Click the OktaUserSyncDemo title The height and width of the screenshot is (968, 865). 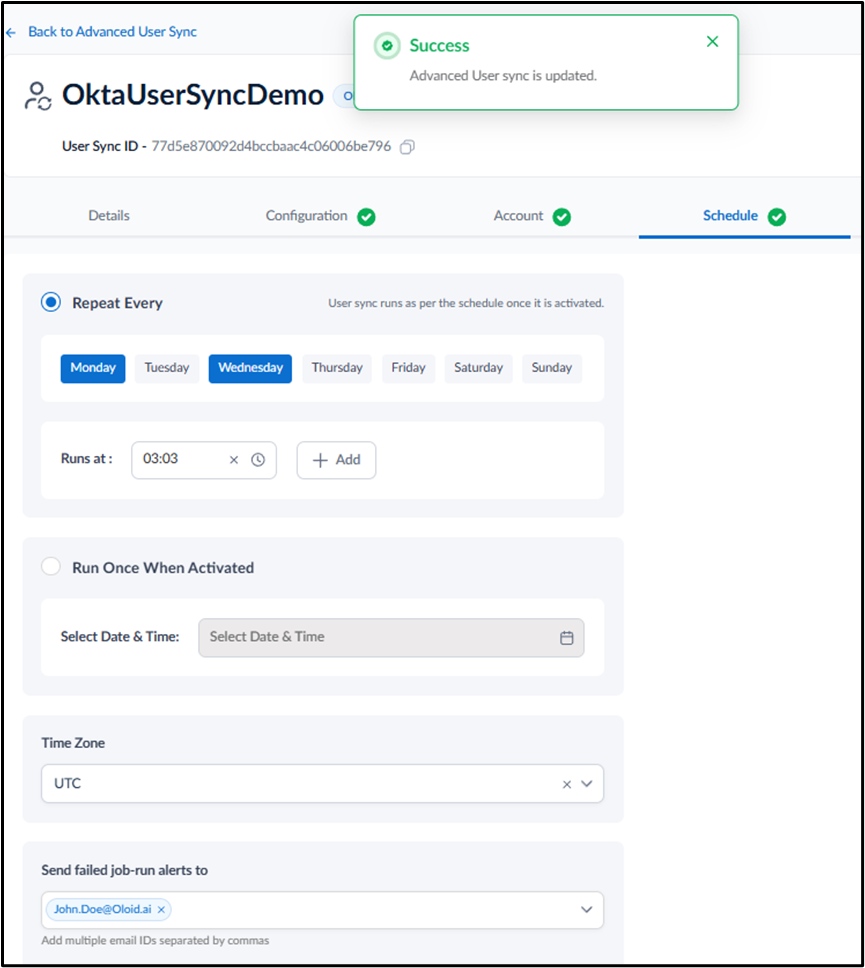pyautogui.click(x=193, y=95)
